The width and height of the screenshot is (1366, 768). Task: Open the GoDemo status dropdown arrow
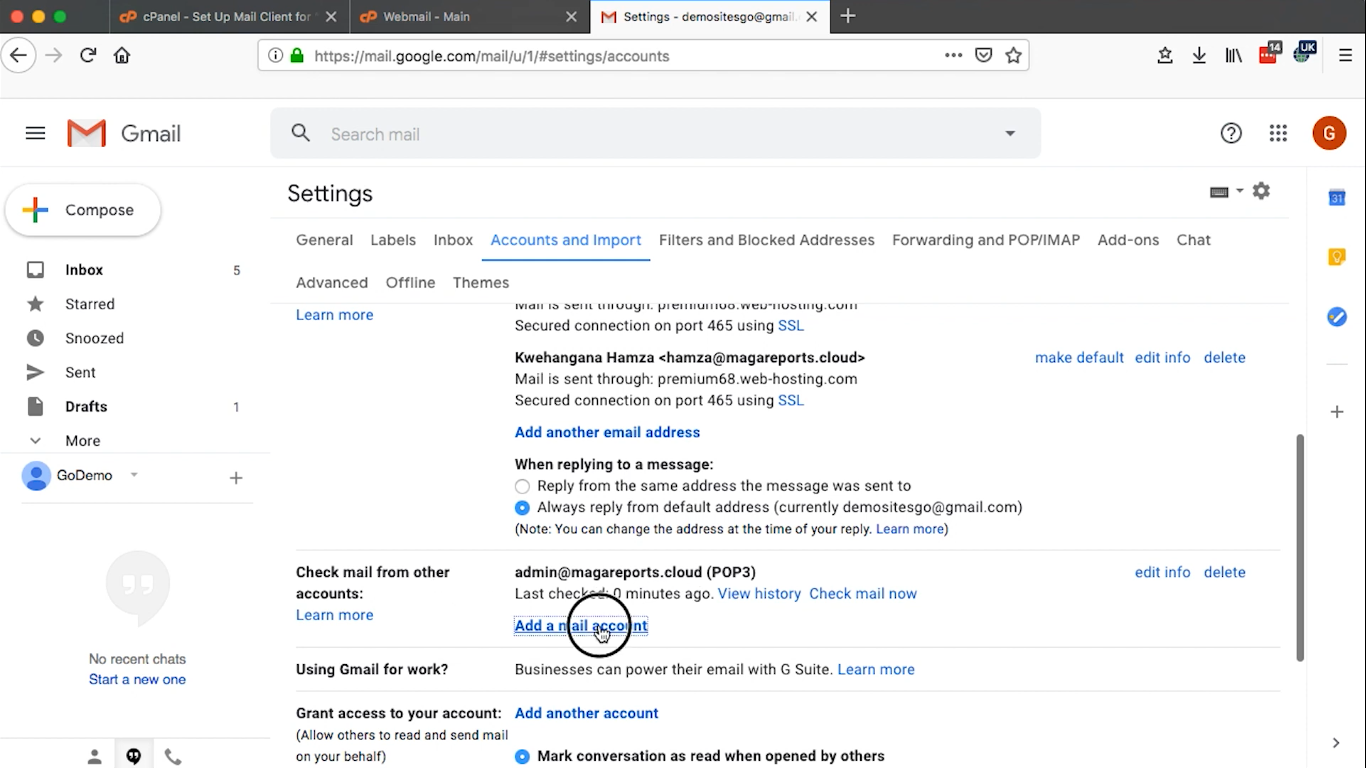tap(134, 475)
